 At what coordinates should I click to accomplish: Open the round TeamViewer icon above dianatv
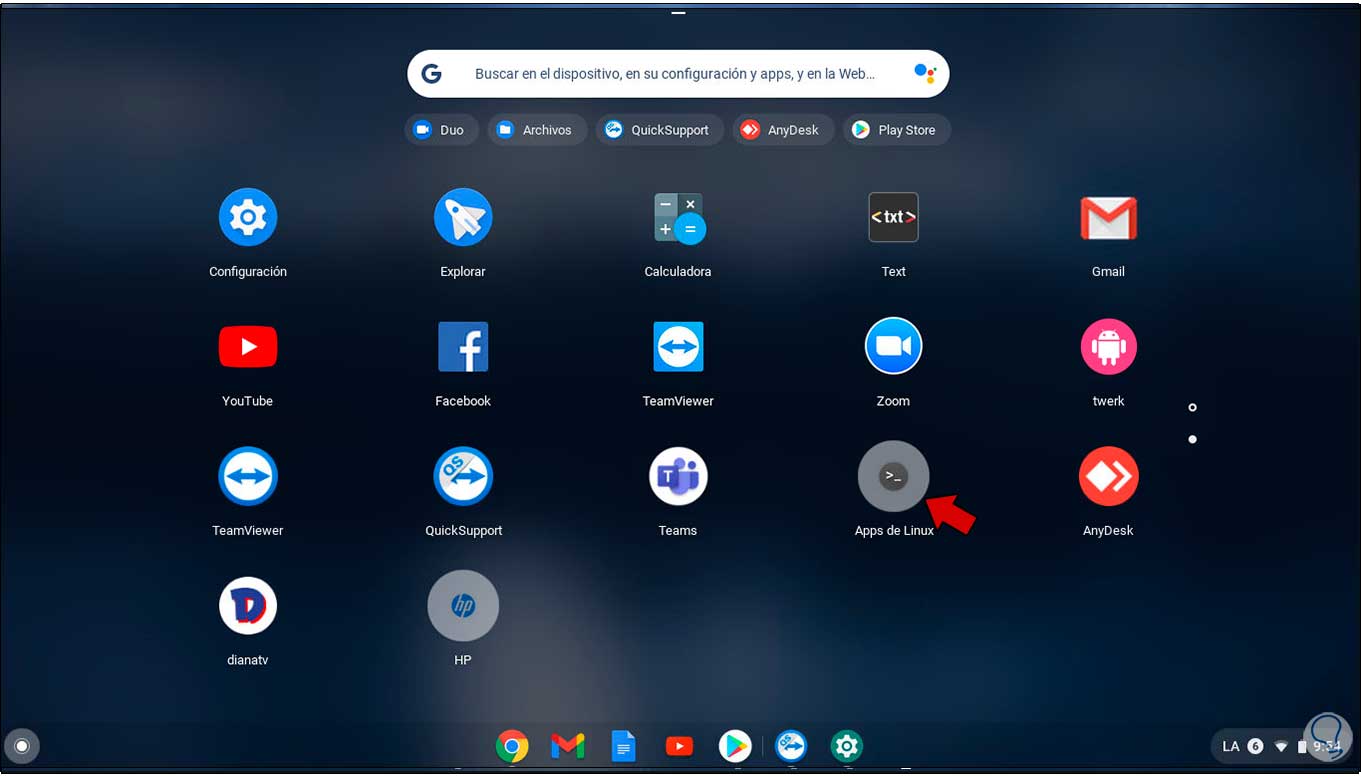click(x=248, y=476)
